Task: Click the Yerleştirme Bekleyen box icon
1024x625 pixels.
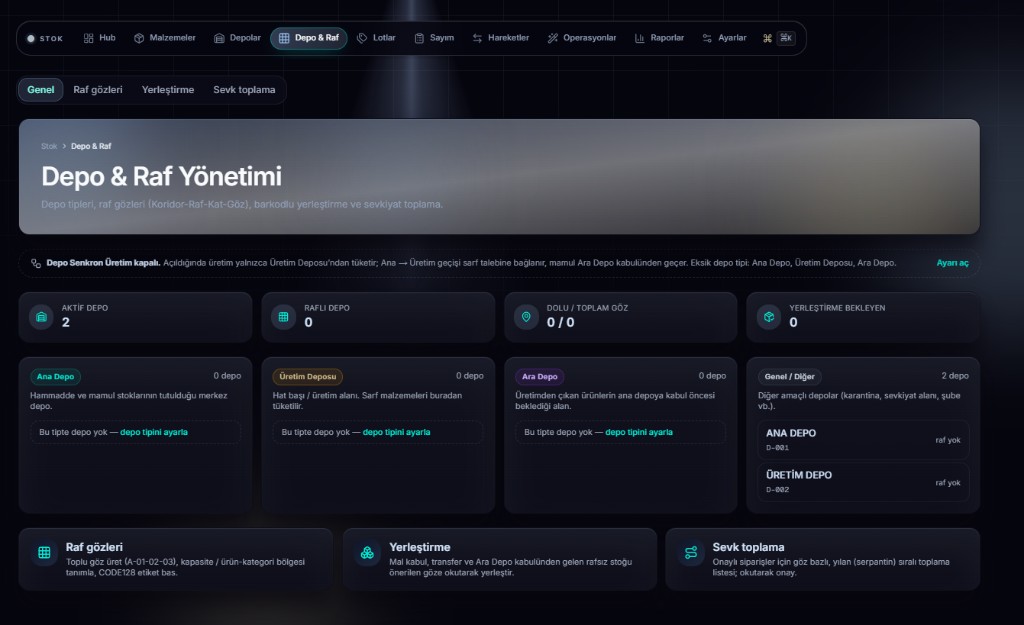Action: [x=769, y=317]
